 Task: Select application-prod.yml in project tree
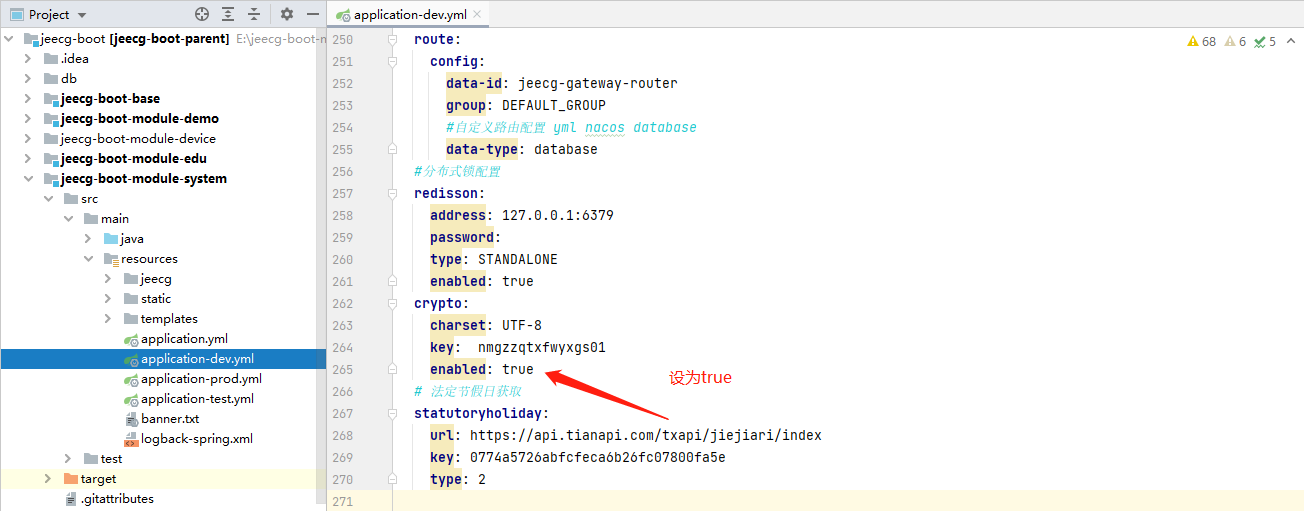tap(201, 378)
